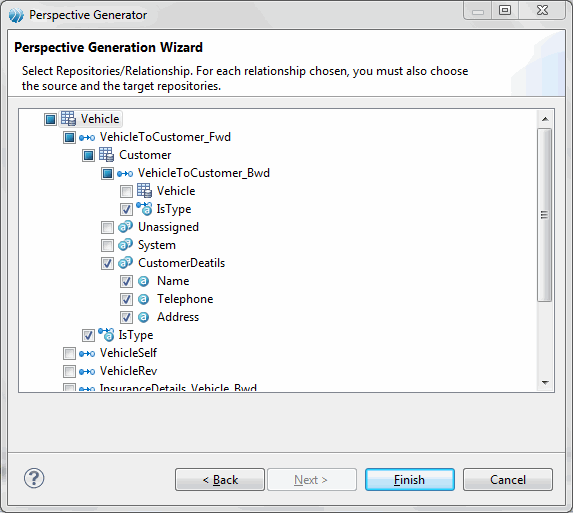
Task: Click the IsType icon beneath VehicleToCustomer_Fwd
Action: point(106,335)
